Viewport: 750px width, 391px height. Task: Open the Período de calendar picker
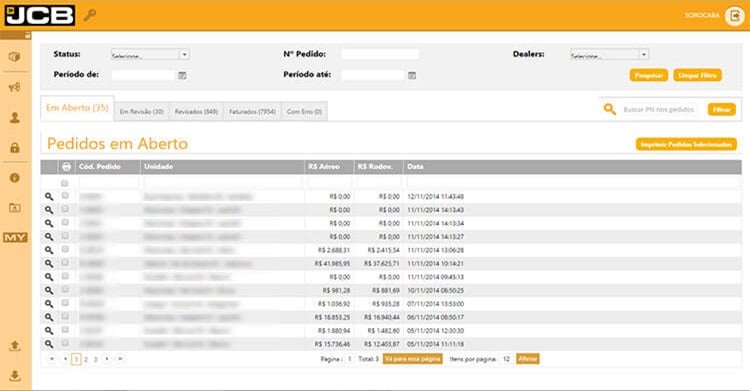coord(182,75)
